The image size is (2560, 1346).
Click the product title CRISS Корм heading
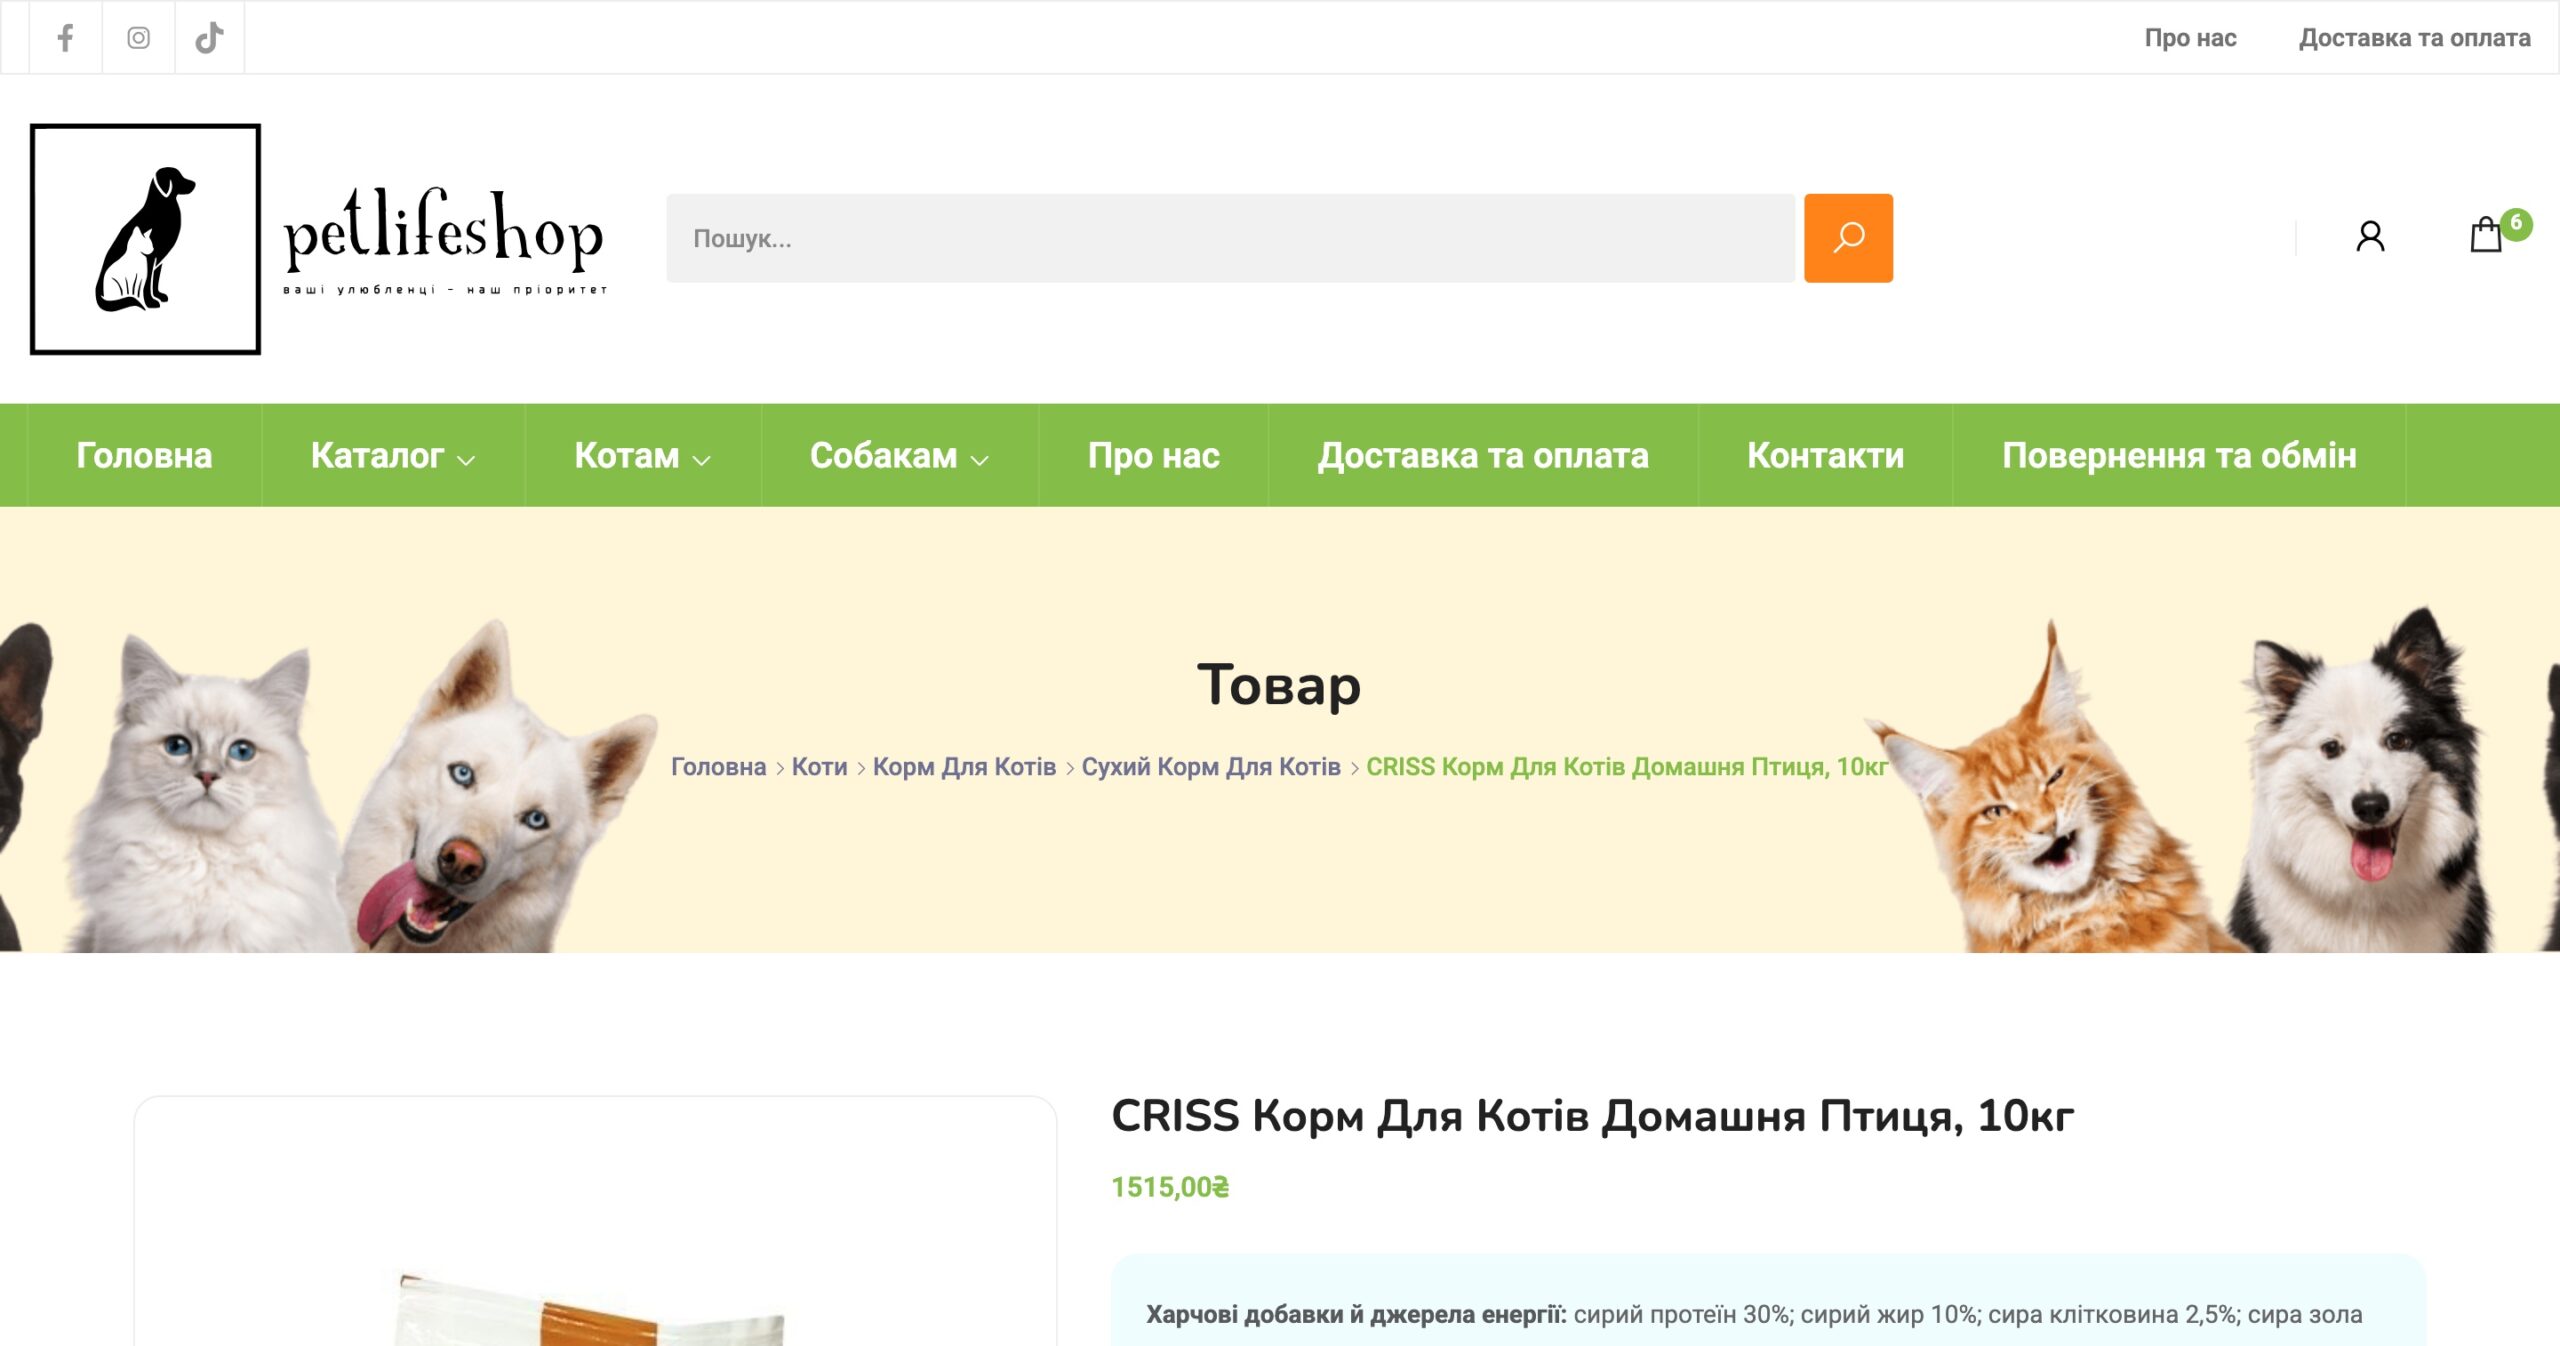(1592, 1116)
